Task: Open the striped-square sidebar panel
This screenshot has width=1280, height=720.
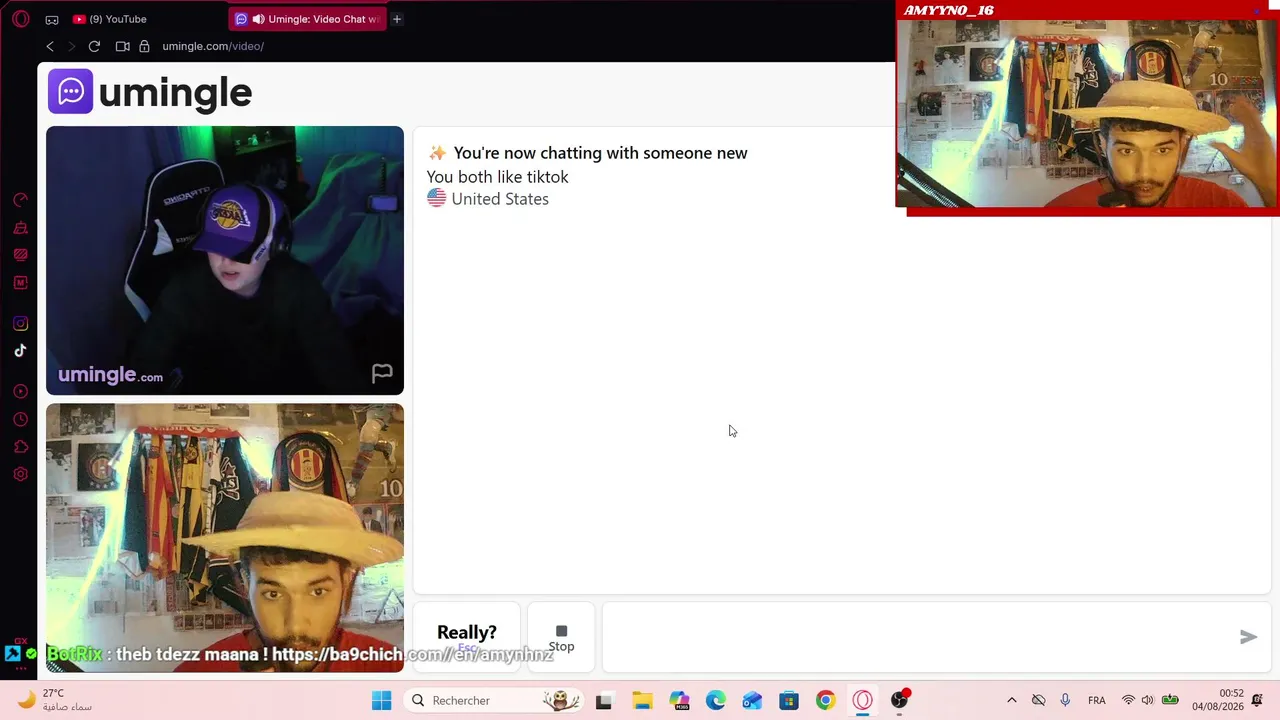Action: pyautogui.click(x=20, y=255)
